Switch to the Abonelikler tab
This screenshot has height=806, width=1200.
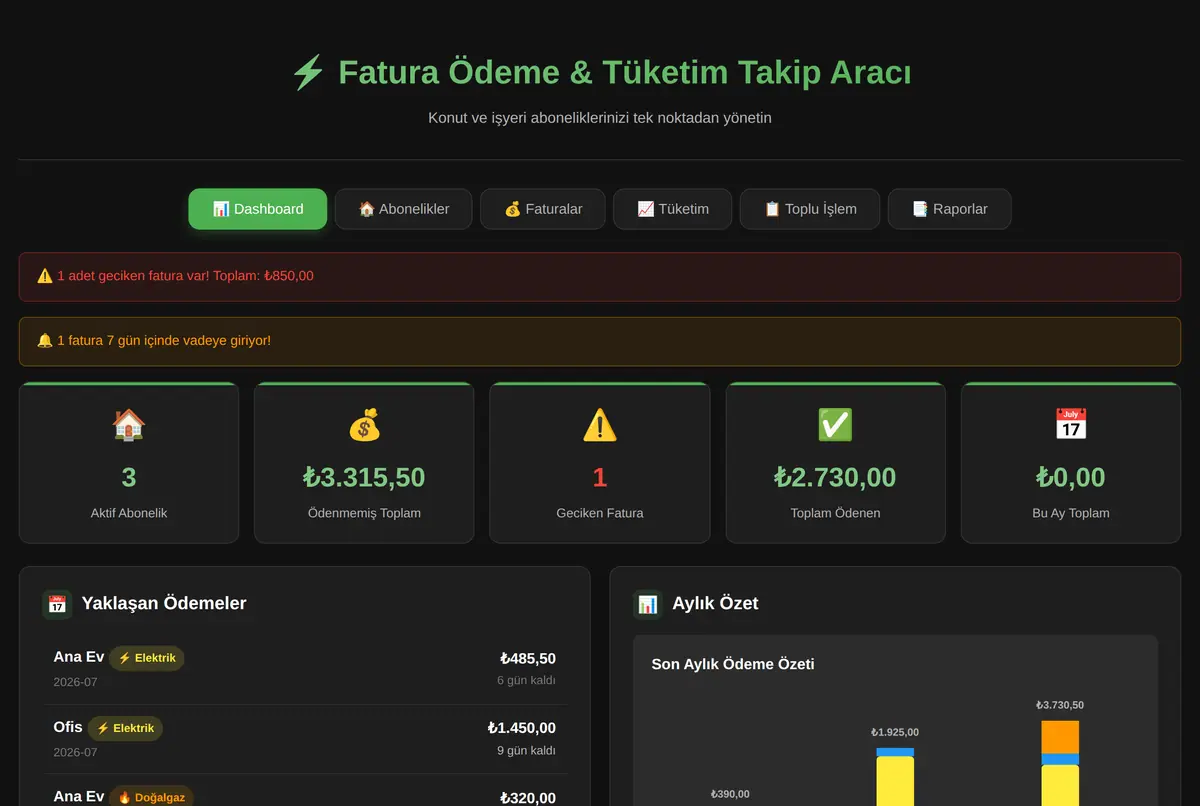(x=403, y=209)
